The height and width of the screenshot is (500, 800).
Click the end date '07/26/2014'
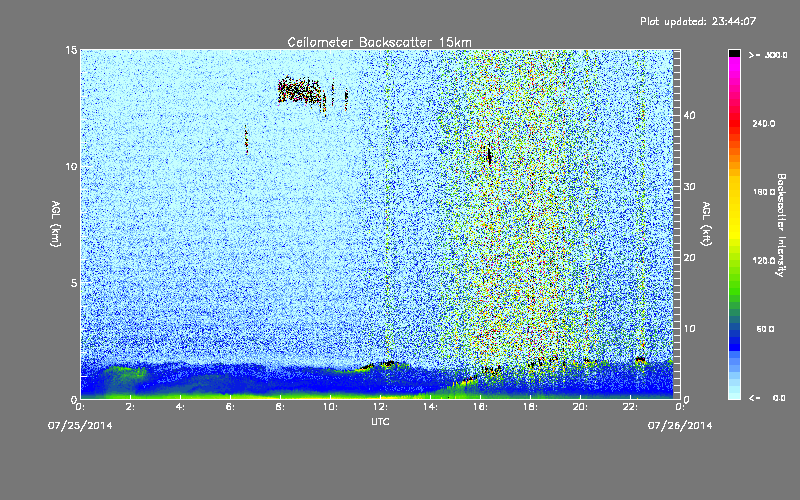click(680, 426)
